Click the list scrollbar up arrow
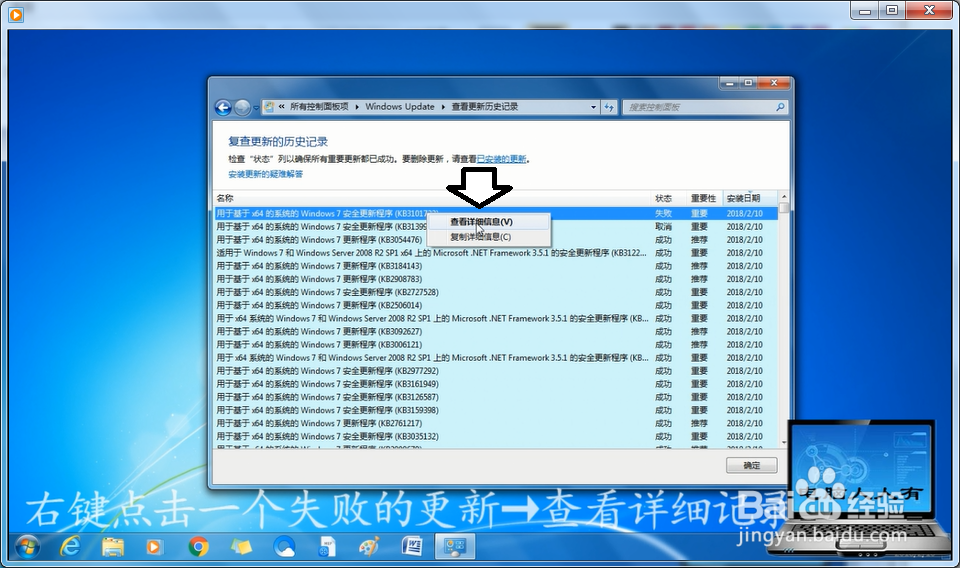The image size is (960, 568). point(784,197)
